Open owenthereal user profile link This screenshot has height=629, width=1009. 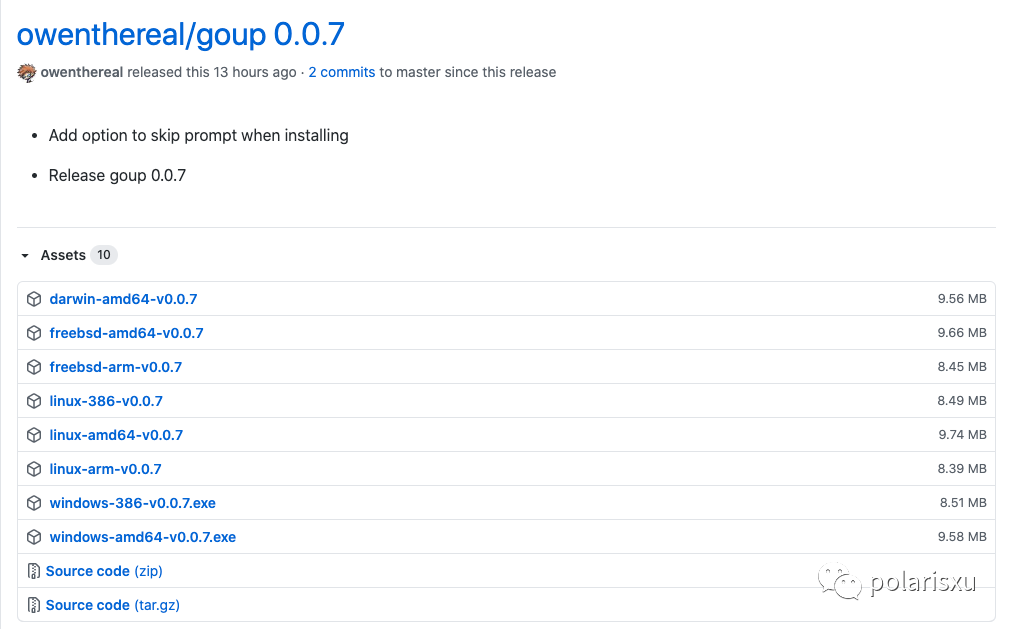pyautogui.click(x=82, y=72)
